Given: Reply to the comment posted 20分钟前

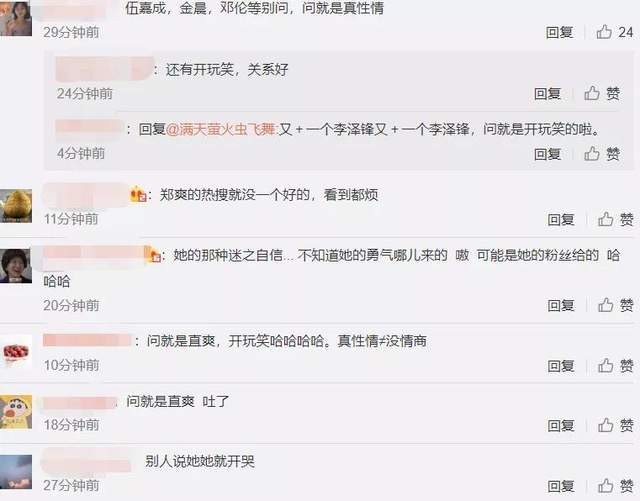Looking at the screenshot, I should click(x=561, y=305).
